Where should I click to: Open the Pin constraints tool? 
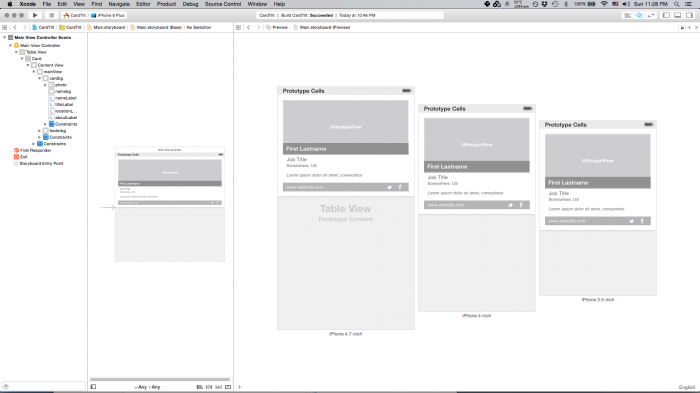coord(209,387)
